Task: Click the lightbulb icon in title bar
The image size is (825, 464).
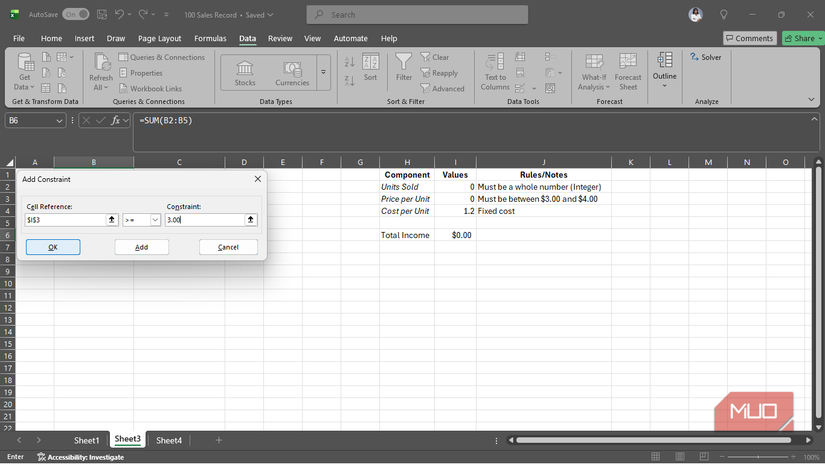Action: pos(724,15)
